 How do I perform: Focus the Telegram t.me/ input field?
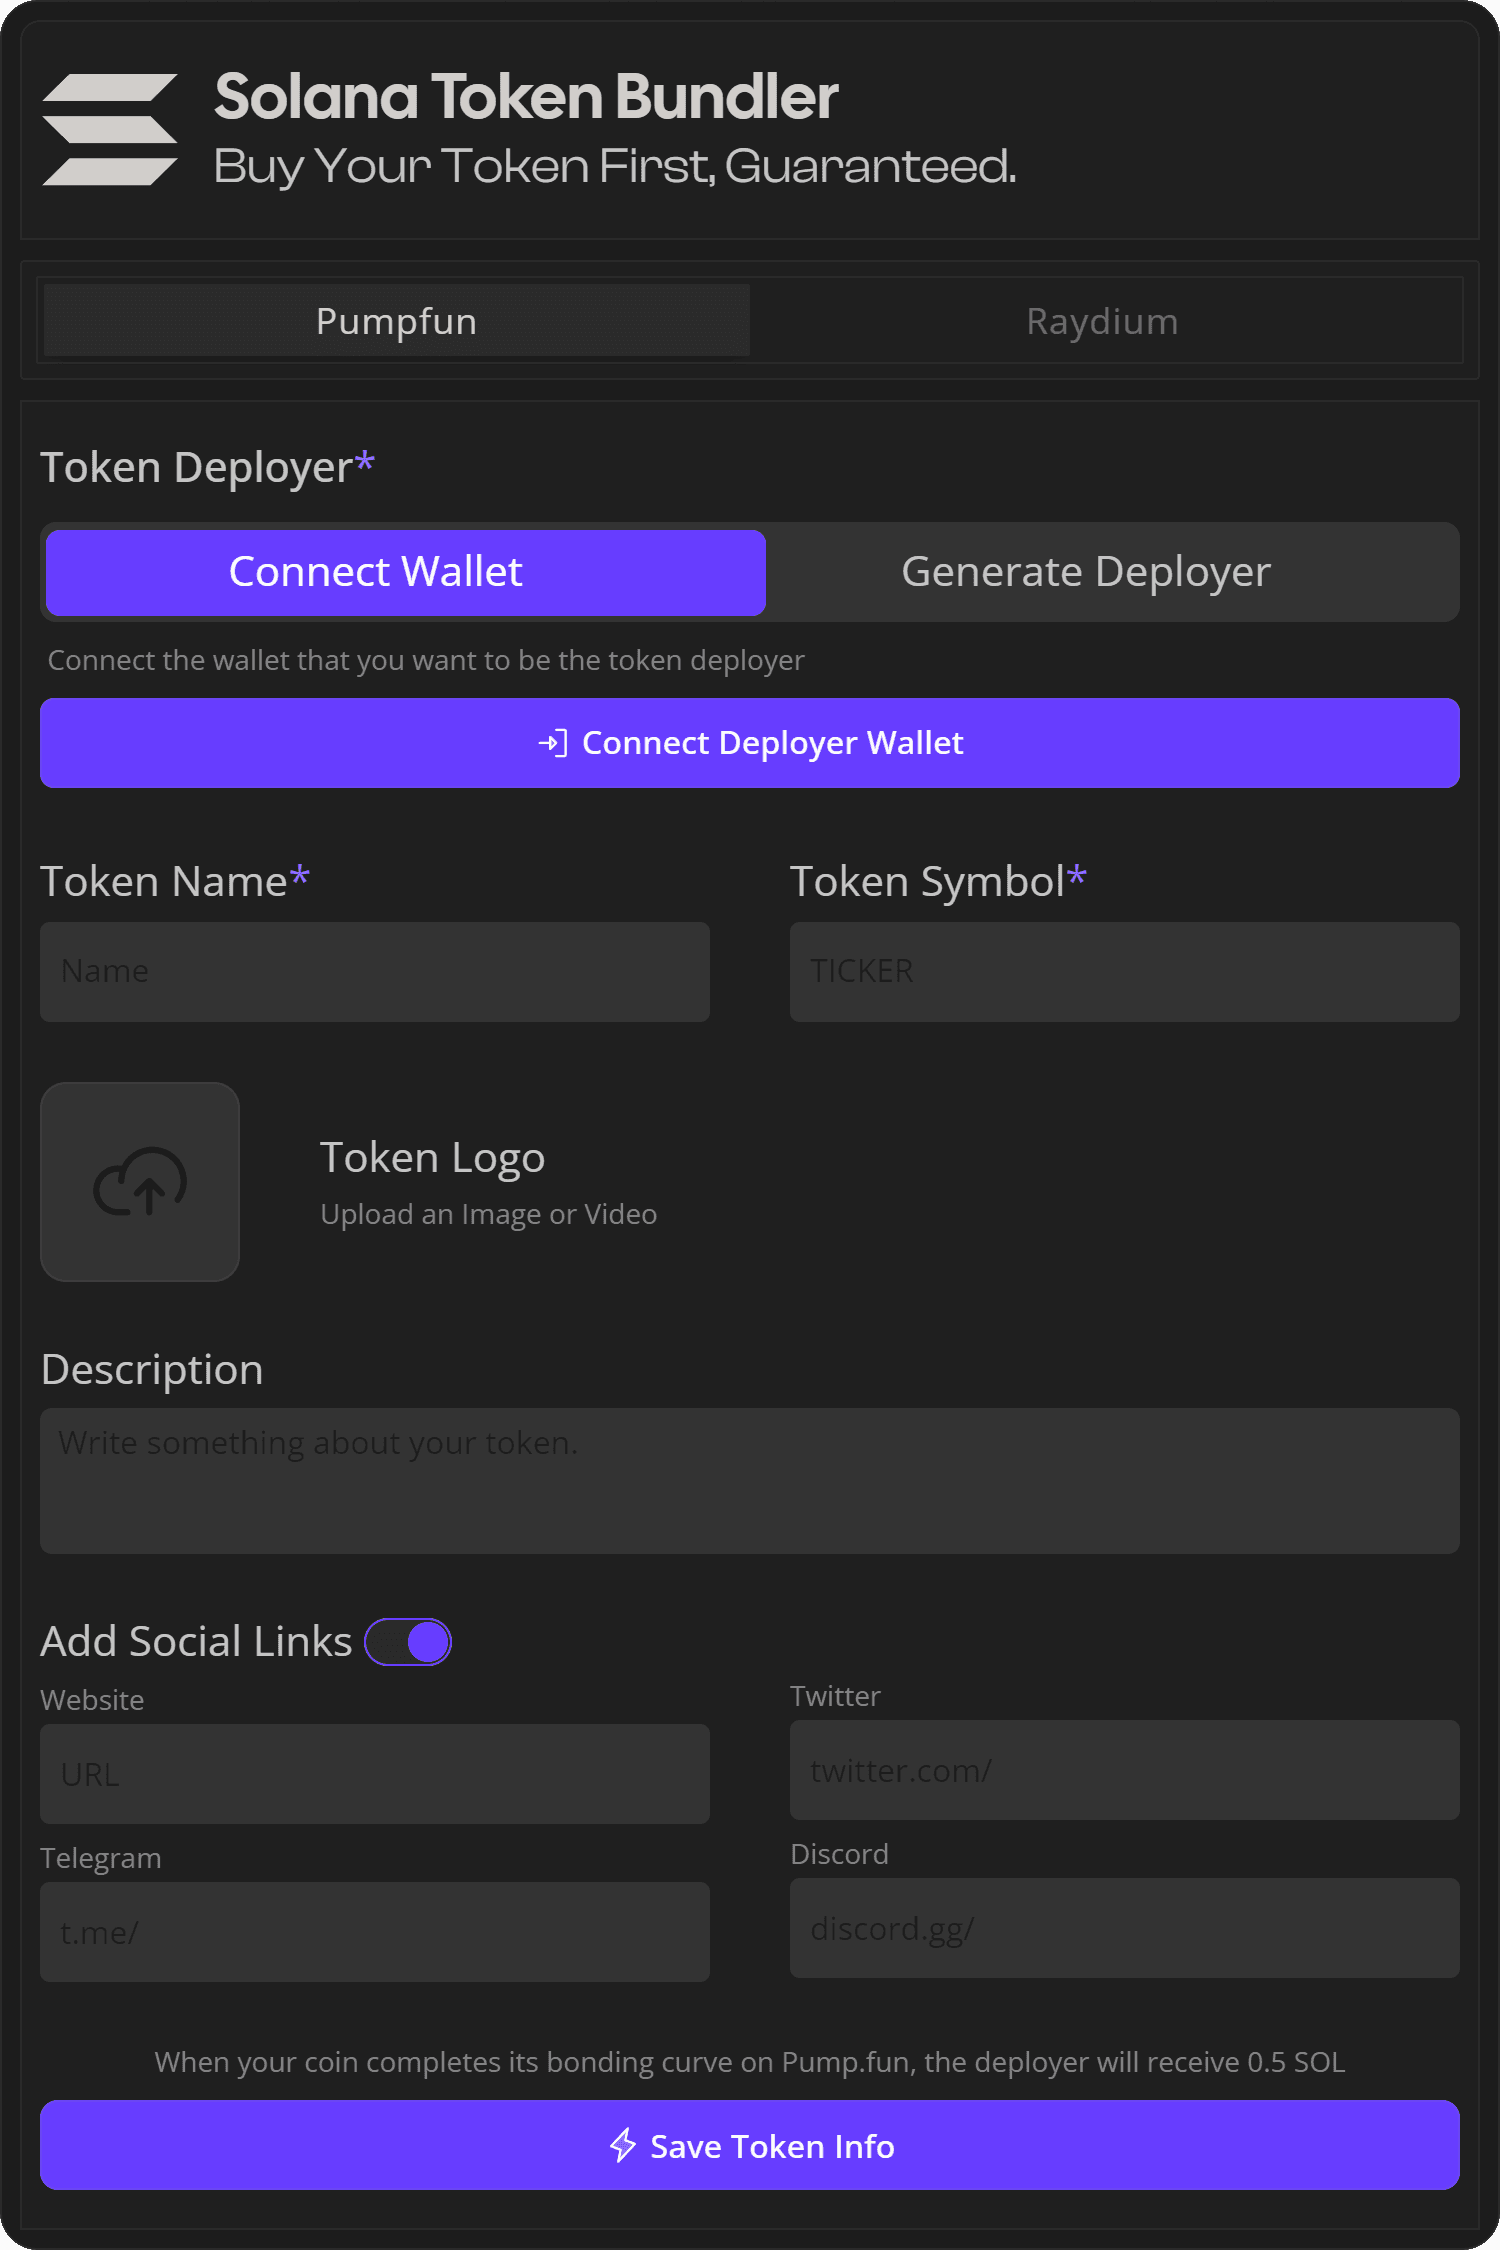[375, 1932]
